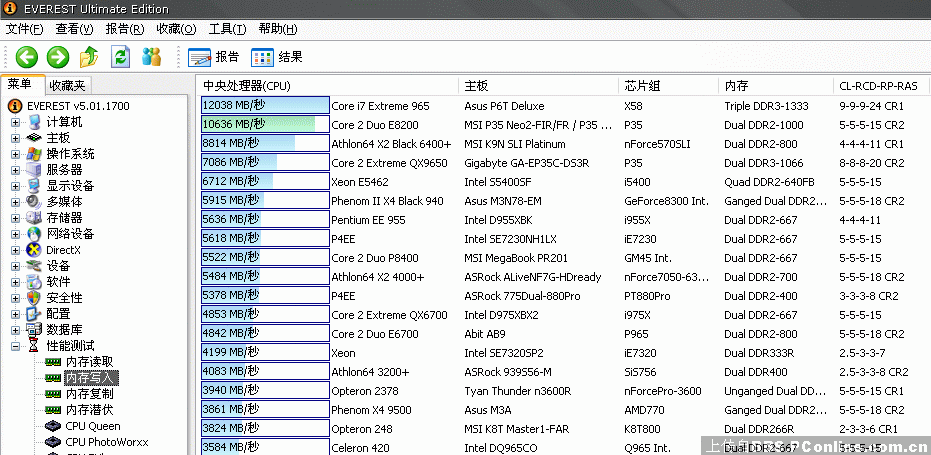Screen dimensions: 931x455
Task: Open the 文件(F) menu
Action: tap(24, 29)
